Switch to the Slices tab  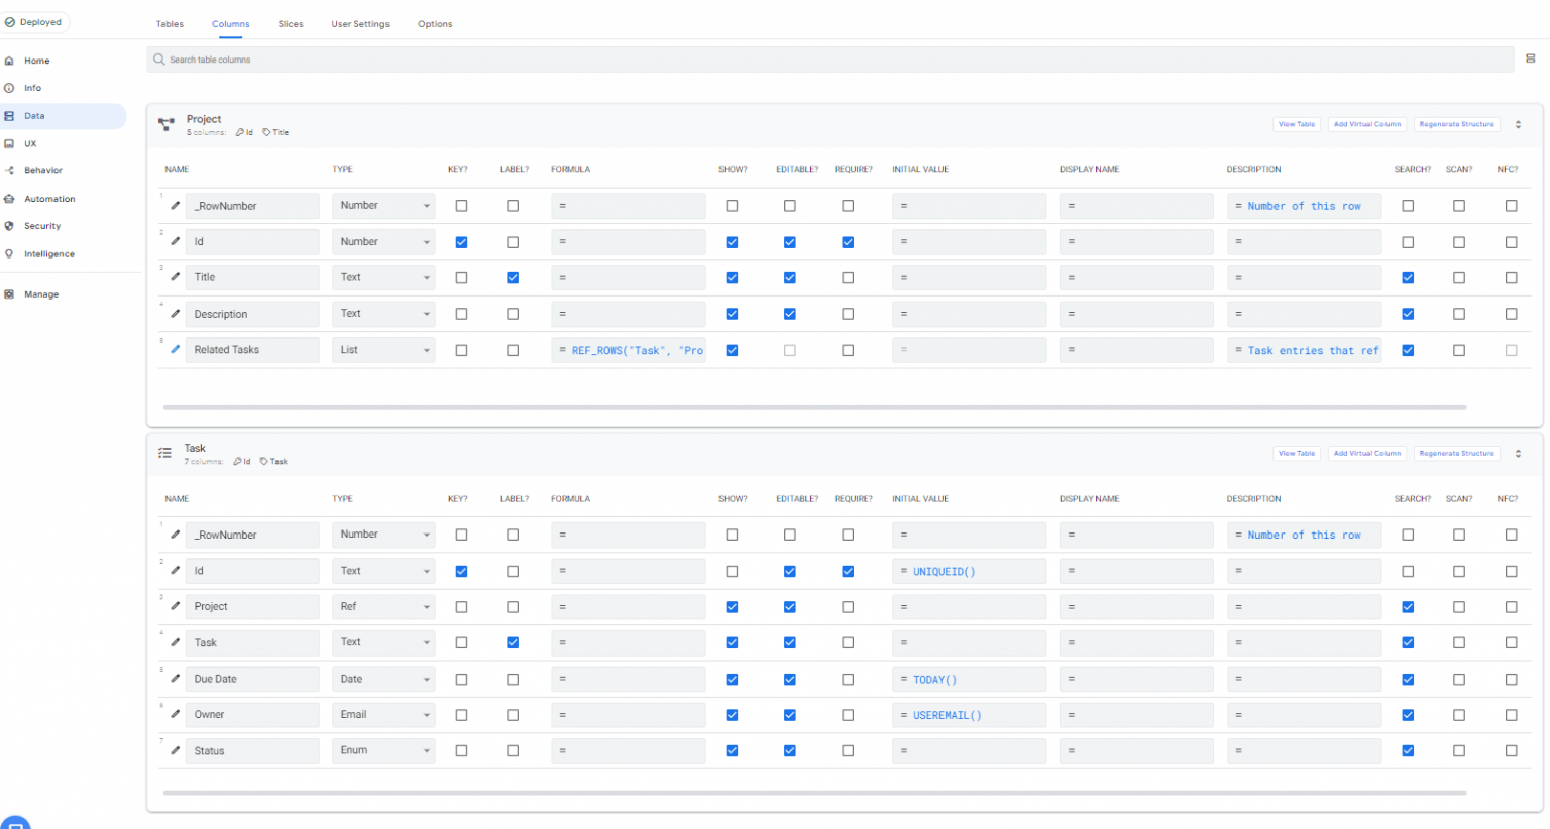pos(291,24)
